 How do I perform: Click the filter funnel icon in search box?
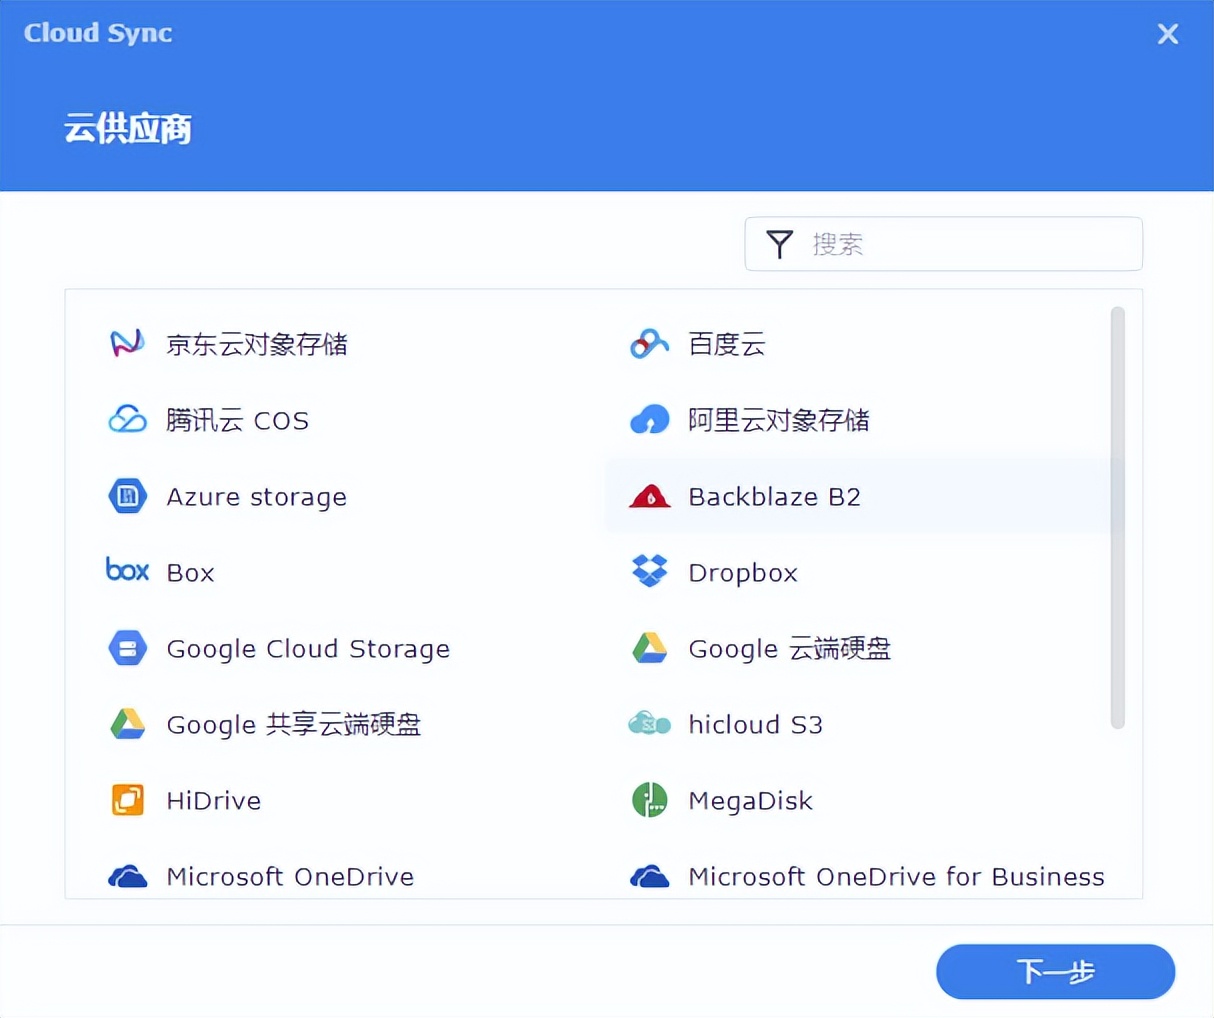[x=779, y=243]
